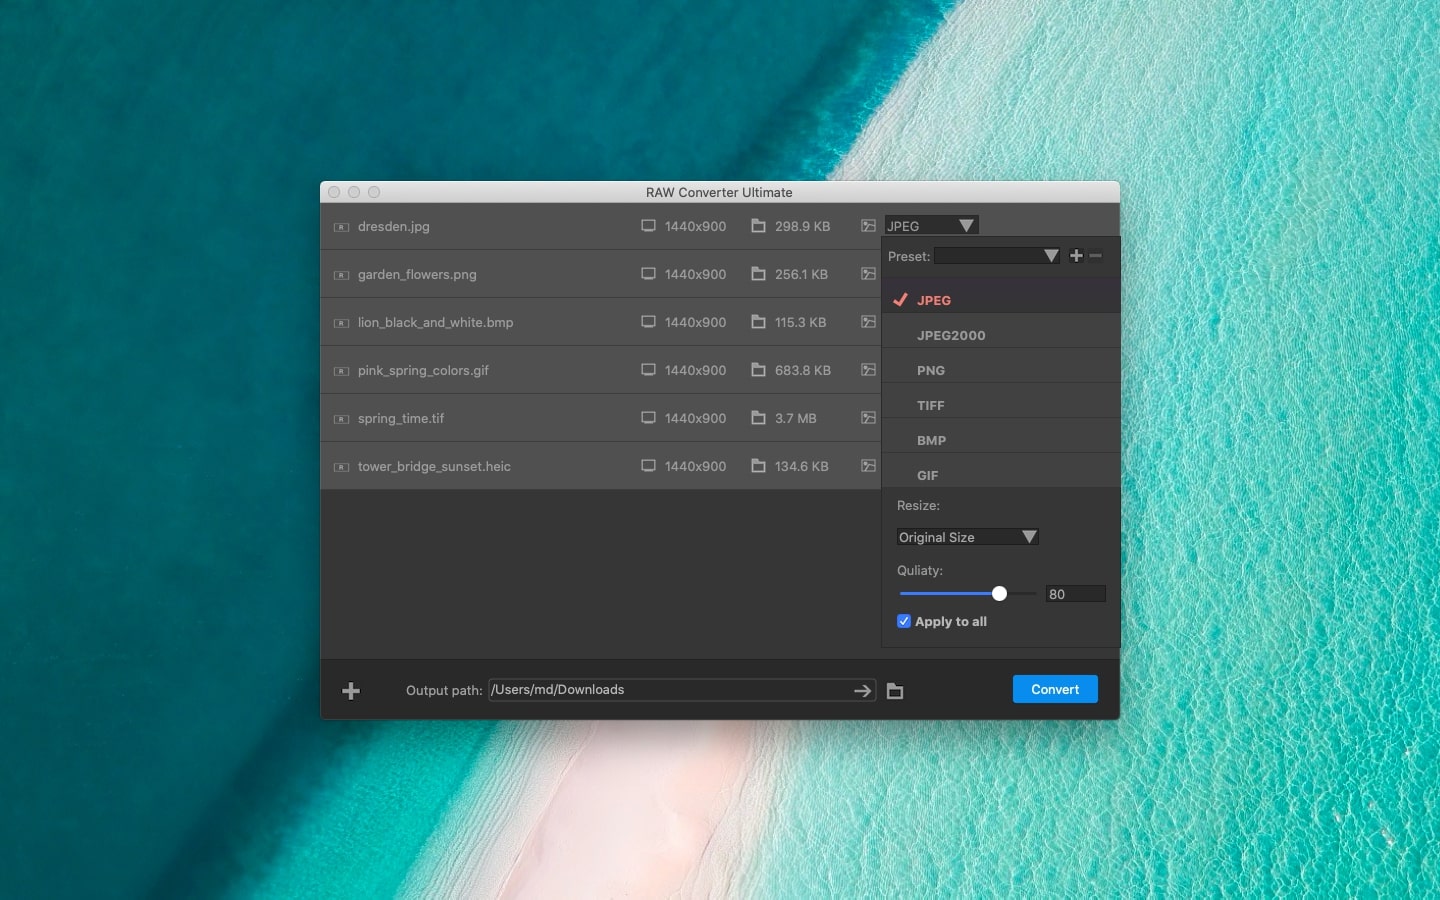Click format settings icon for garden_flowers.png

point(868,274)
